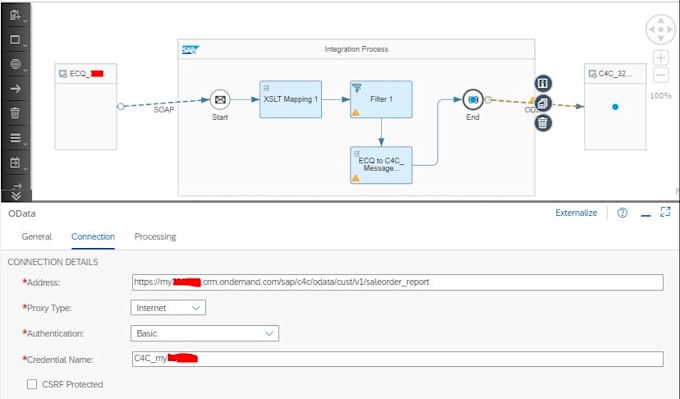Select the Filter 1 step
680x399 pixels.
381,99
